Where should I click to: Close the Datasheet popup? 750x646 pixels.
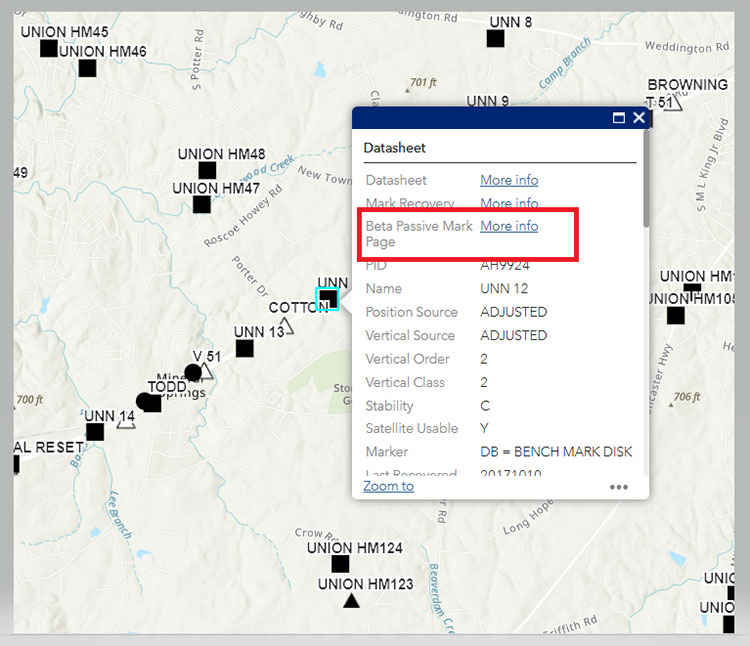[638, 118]
